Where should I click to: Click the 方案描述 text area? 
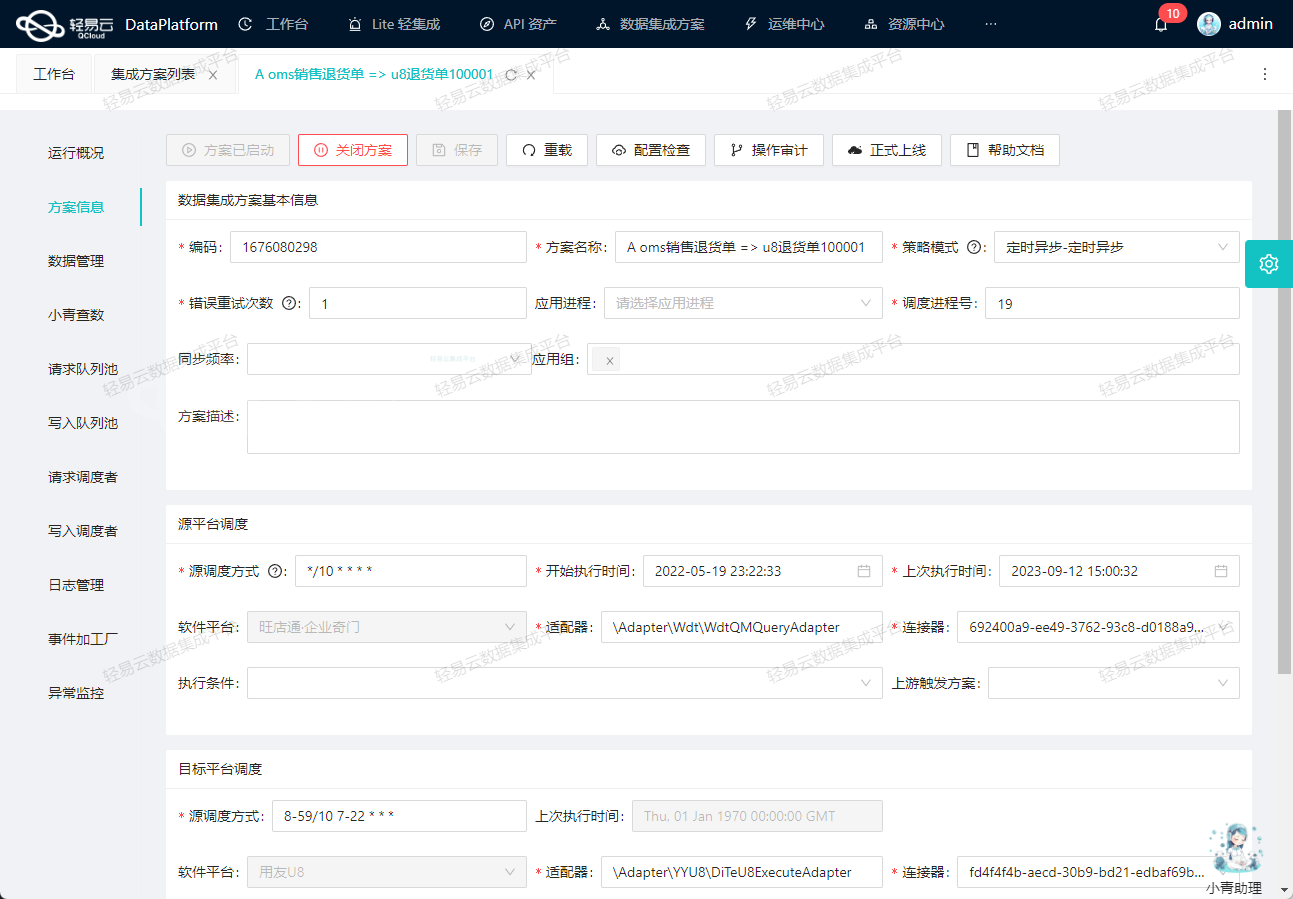(x=743, y=427)
